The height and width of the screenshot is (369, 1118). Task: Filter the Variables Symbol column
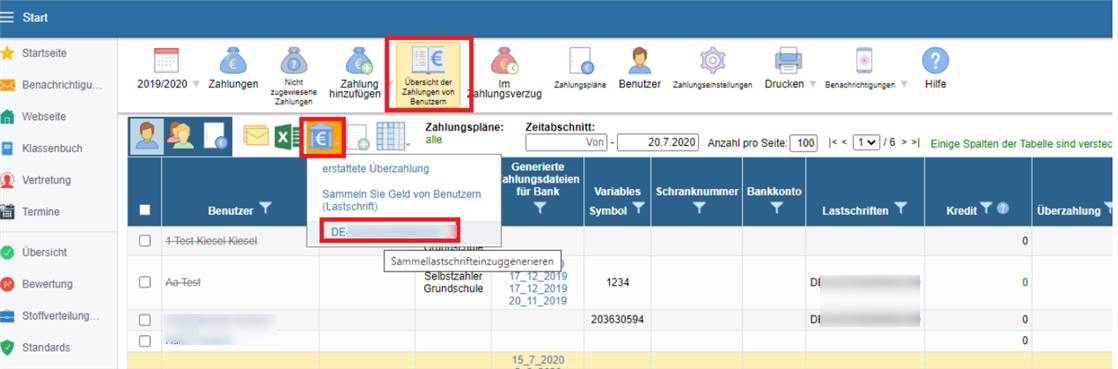coord(639,209)
